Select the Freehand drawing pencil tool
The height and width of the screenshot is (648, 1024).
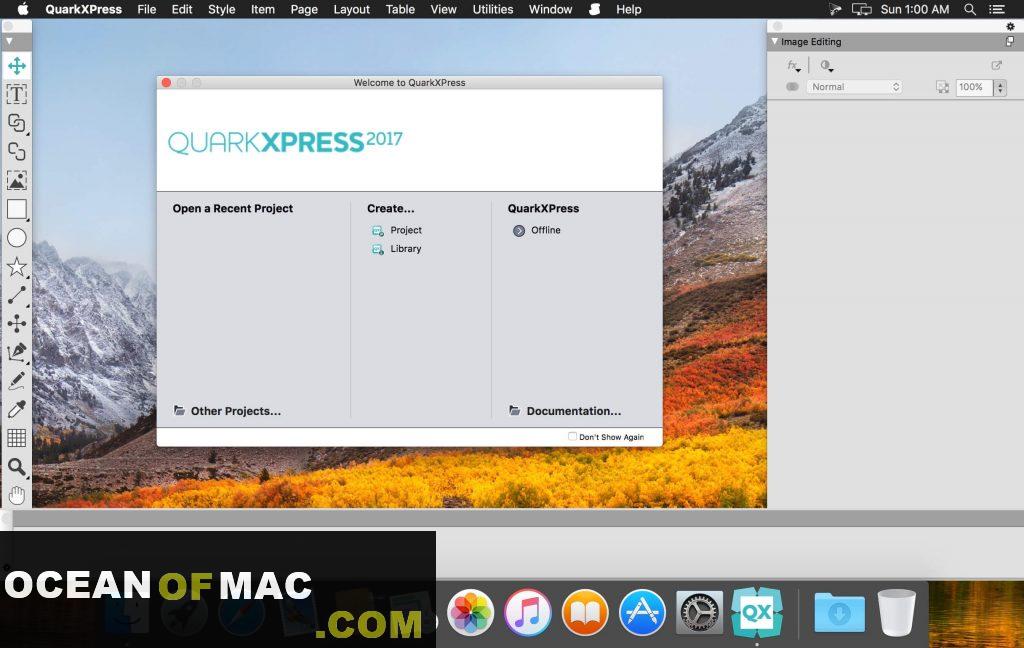pos(16,381)
